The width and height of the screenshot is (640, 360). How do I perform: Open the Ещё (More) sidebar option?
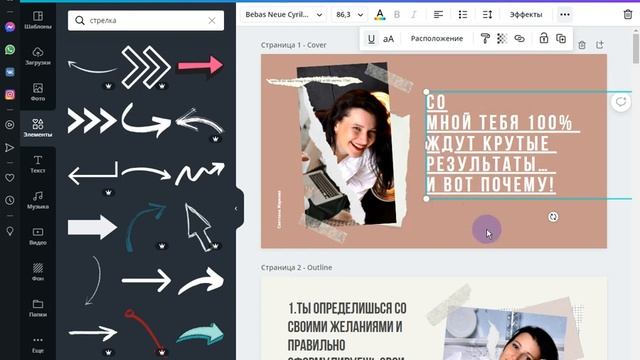[38, 344]
